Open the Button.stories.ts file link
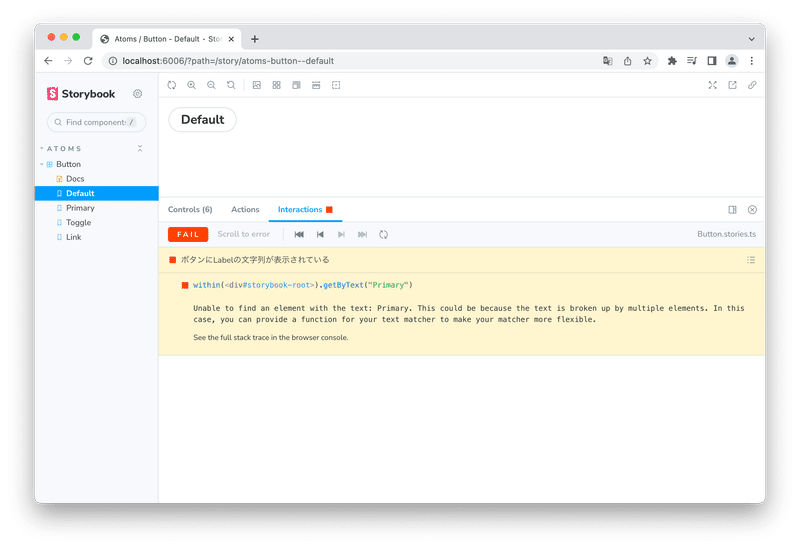 click(x=727, y=234)
